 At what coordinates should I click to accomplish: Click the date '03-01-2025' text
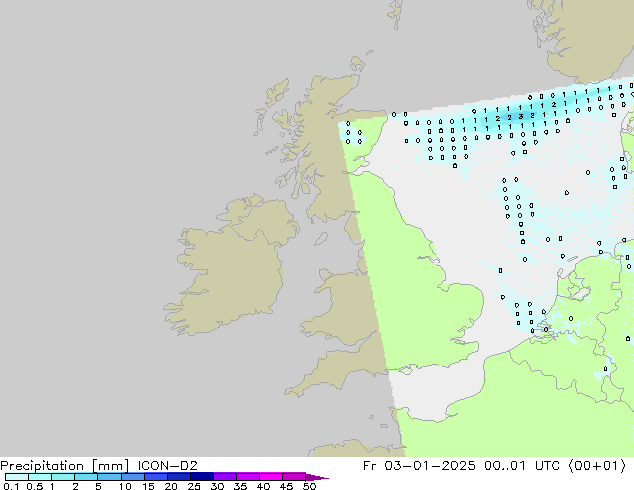tap(429, 466)
